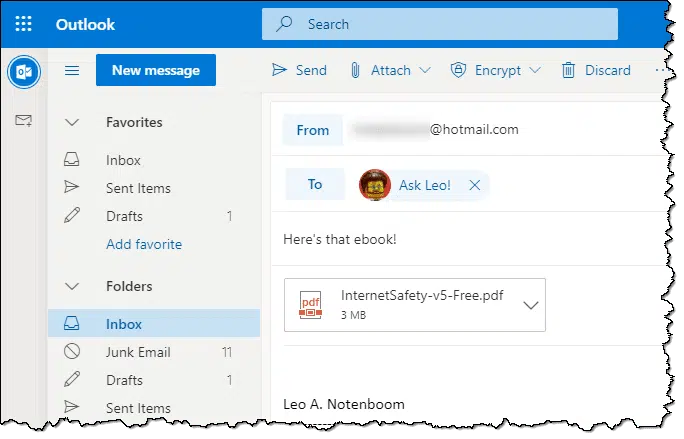The width and height of the screenshot is (684, 439).
Task: Open the app launcher grid icon
Action: tap(24, 24)
